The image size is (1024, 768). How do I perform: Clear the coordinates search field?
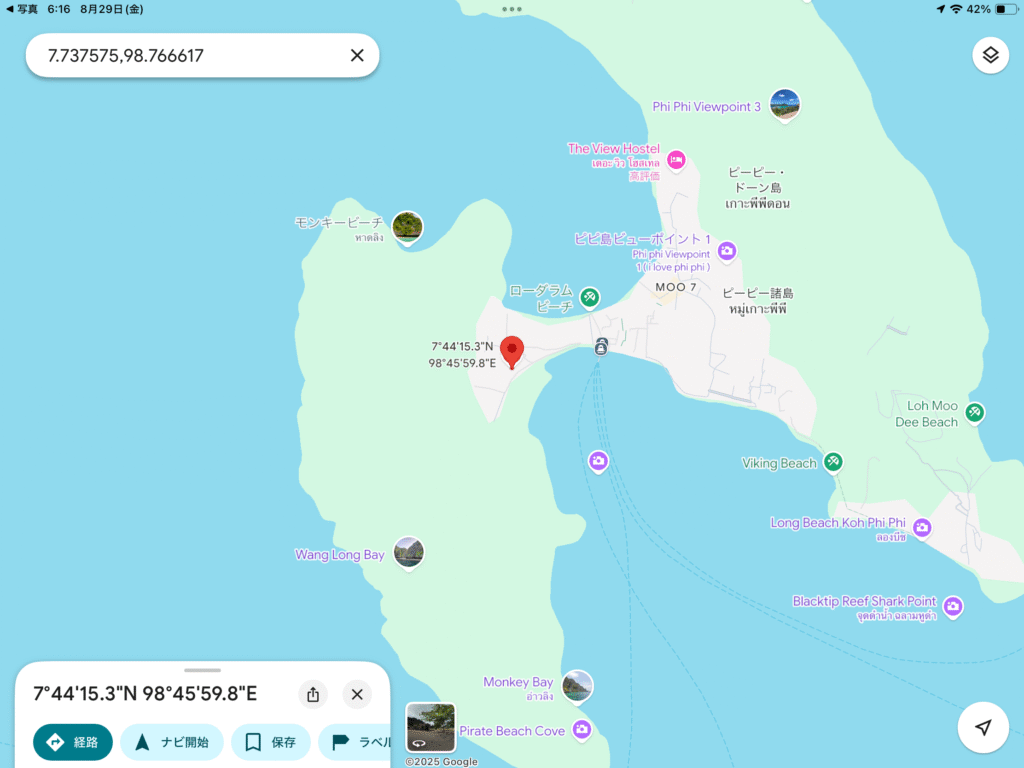(x=357, y=56)
